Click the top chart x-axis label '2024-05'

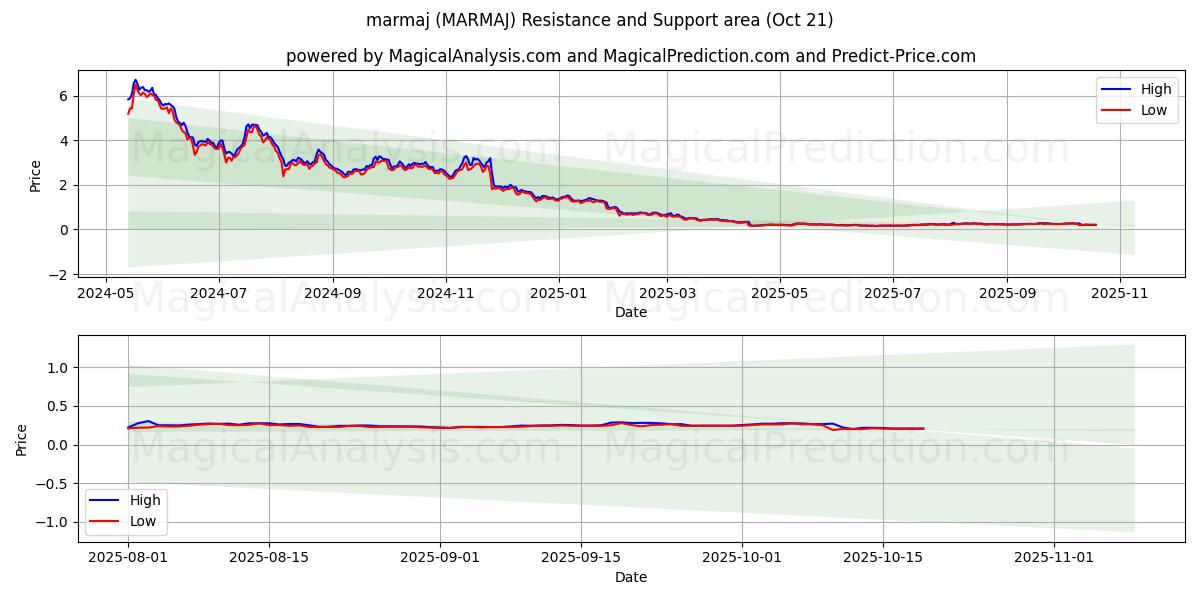[x=106, y=294]
